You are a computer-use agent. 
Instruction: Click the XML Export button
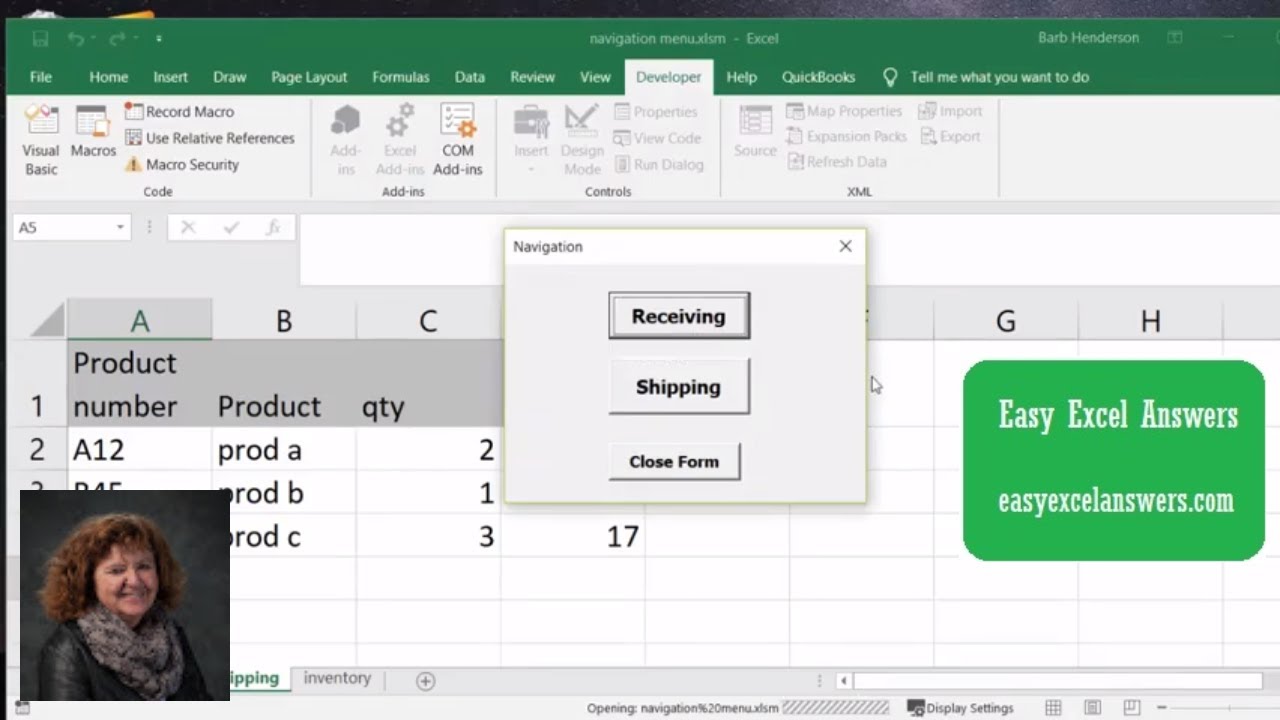coord(950,136)
